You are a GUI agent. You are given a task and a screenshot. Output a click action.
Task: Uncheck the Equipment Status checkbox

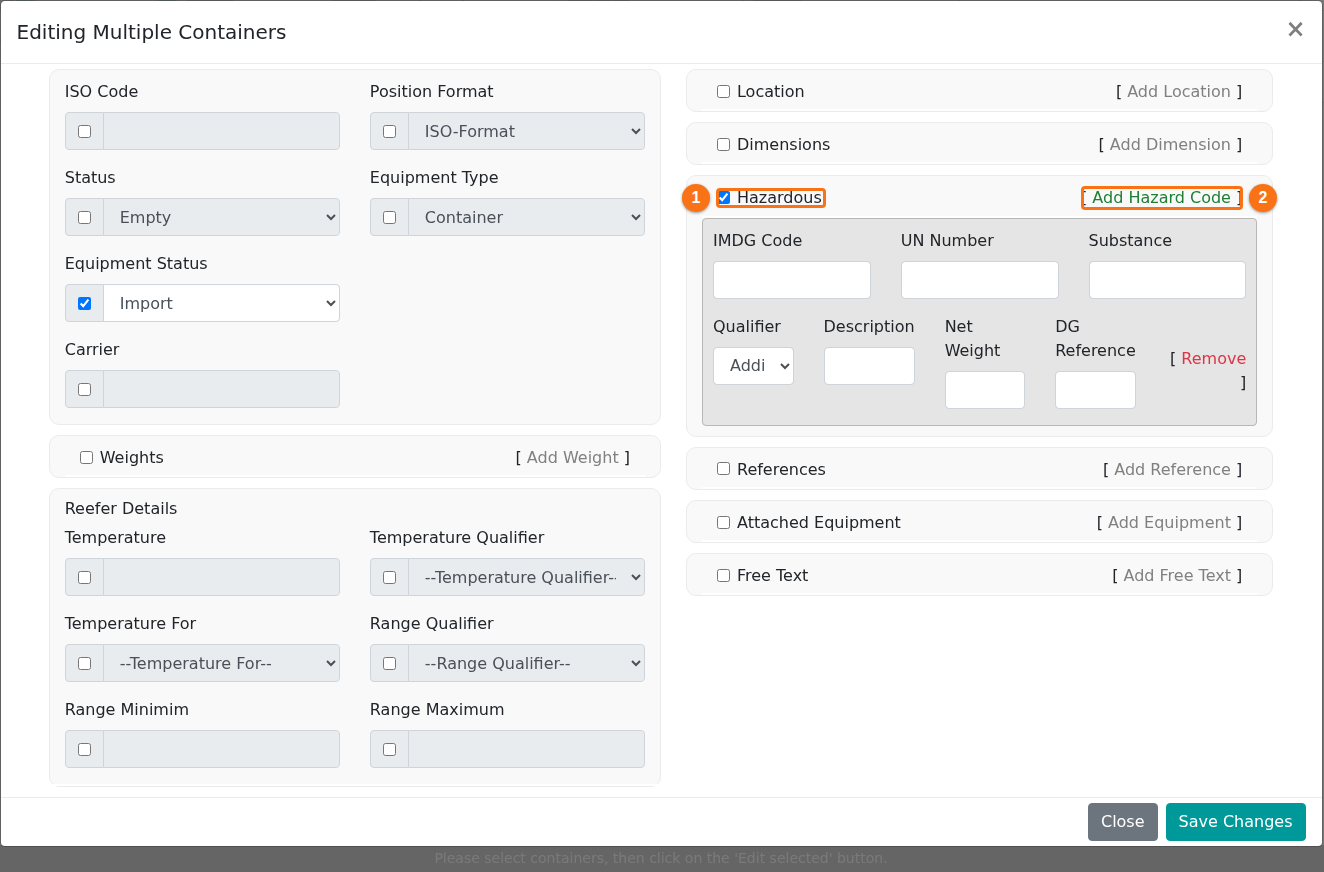[x=84, y=303]
